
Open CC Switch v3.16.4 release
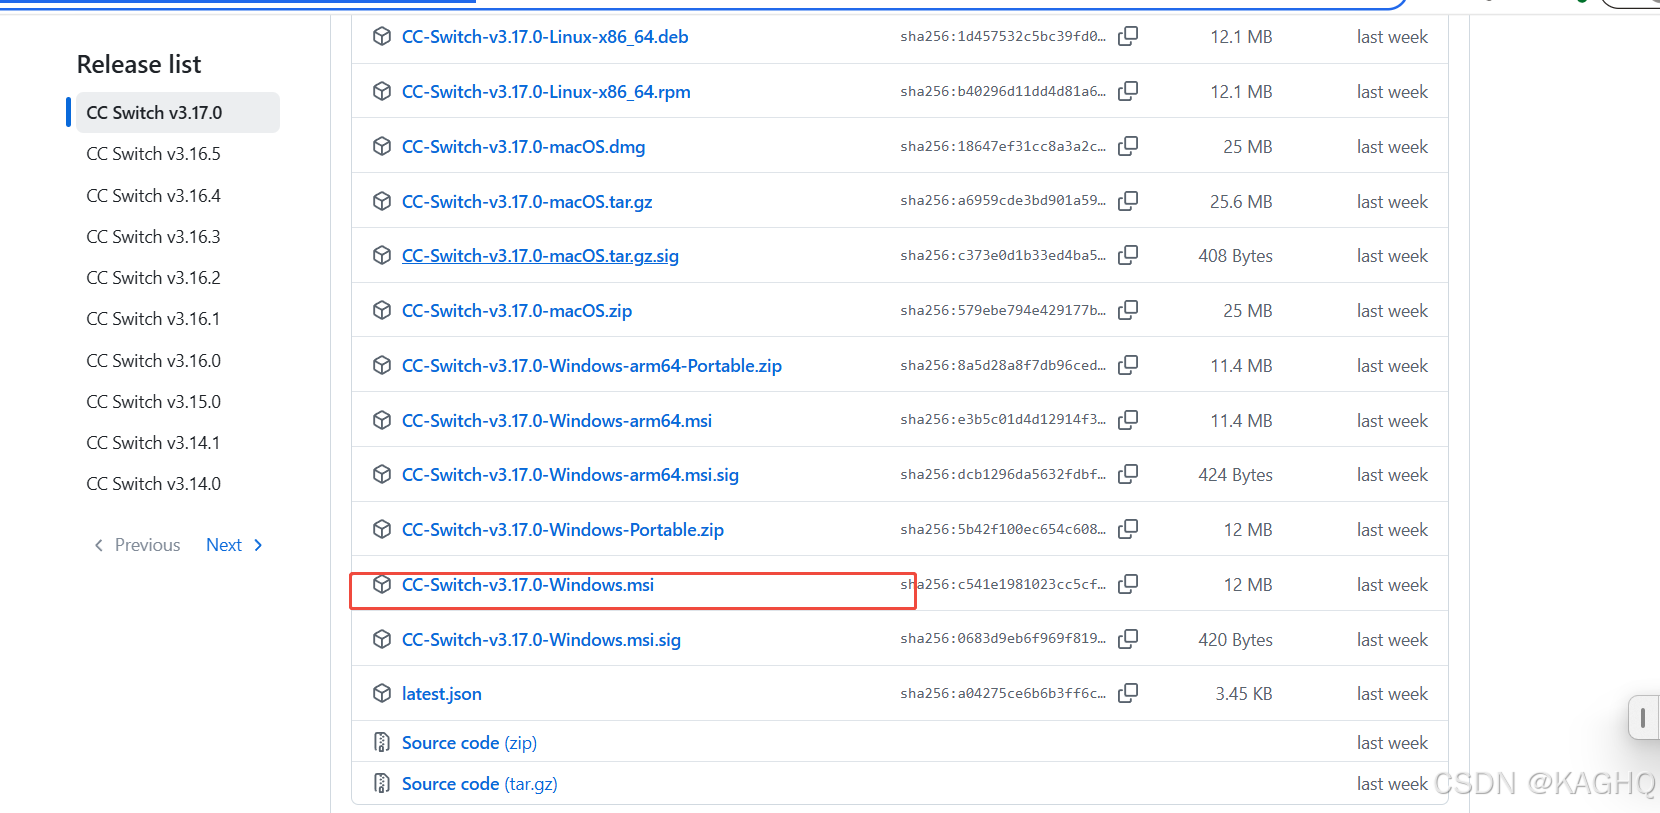coord(153,196)
